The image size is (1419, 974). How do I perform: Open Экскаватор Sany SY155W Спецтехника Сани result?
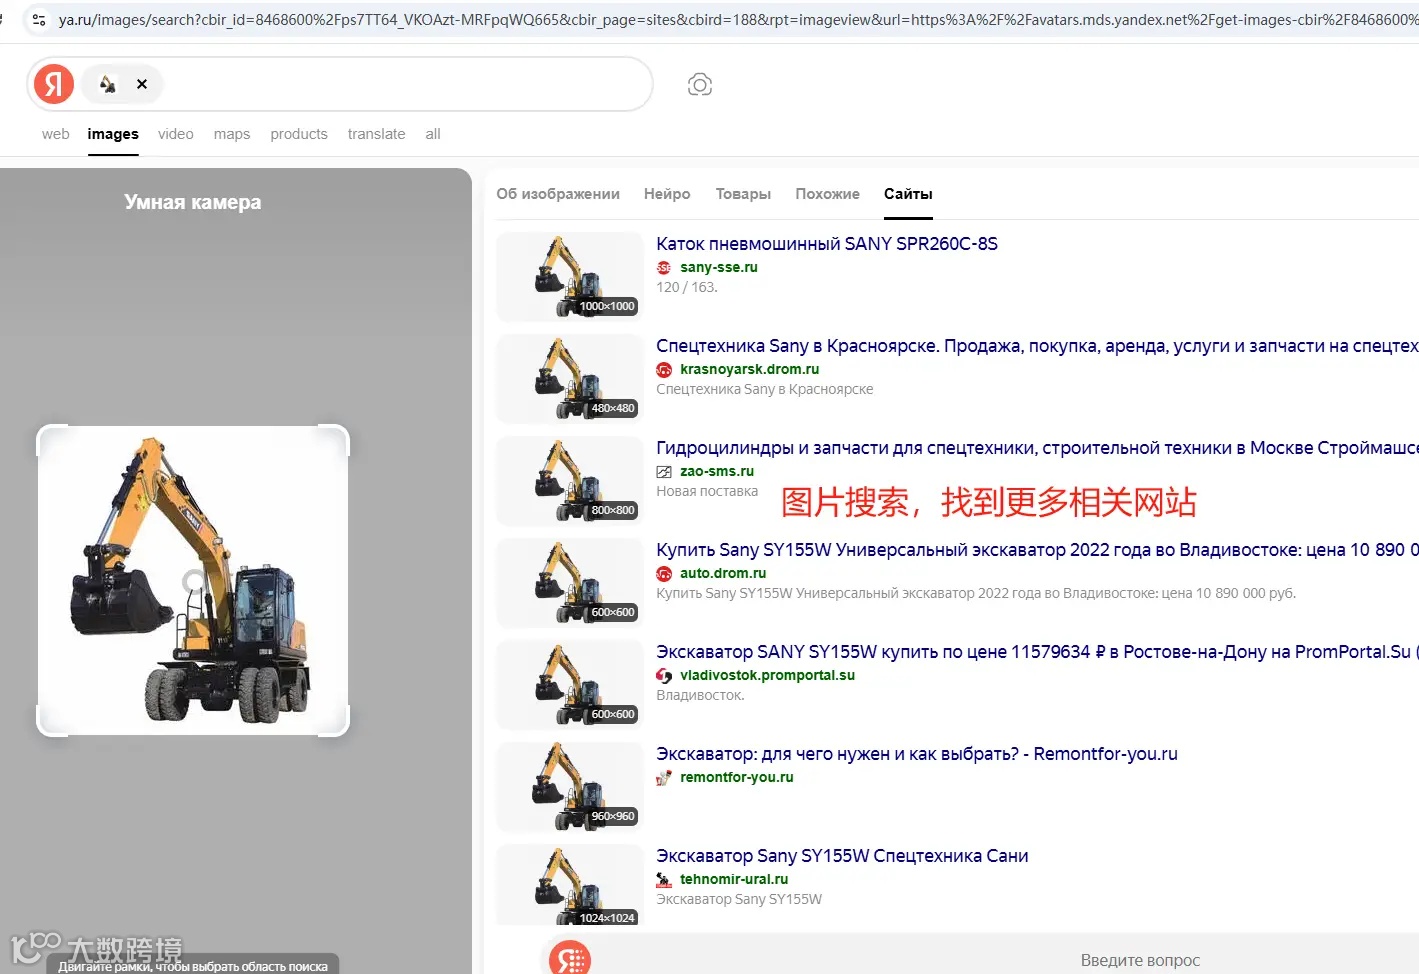pos(842,856)
